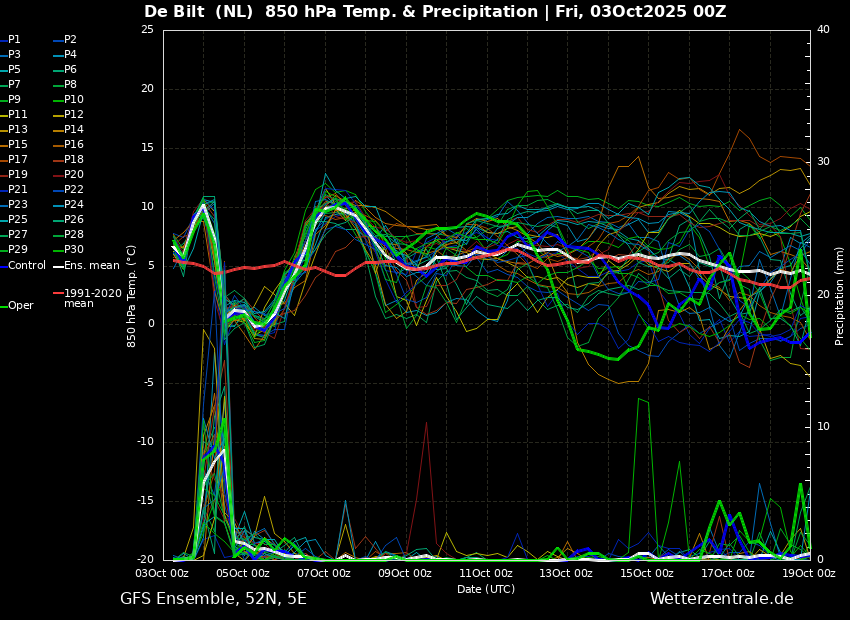Select the P6 legend entry

pyautogui.click(x=65, y=69)
